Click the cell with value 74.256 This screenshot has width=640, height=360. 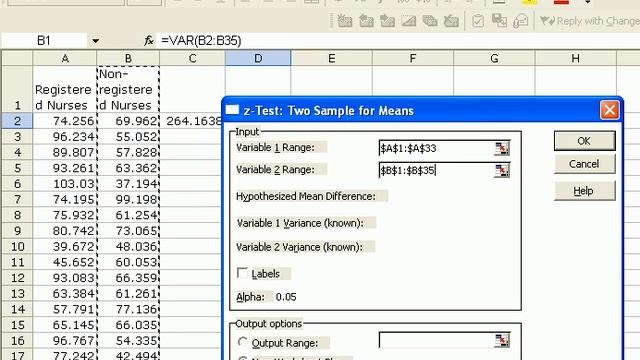(x=65, y=121)
